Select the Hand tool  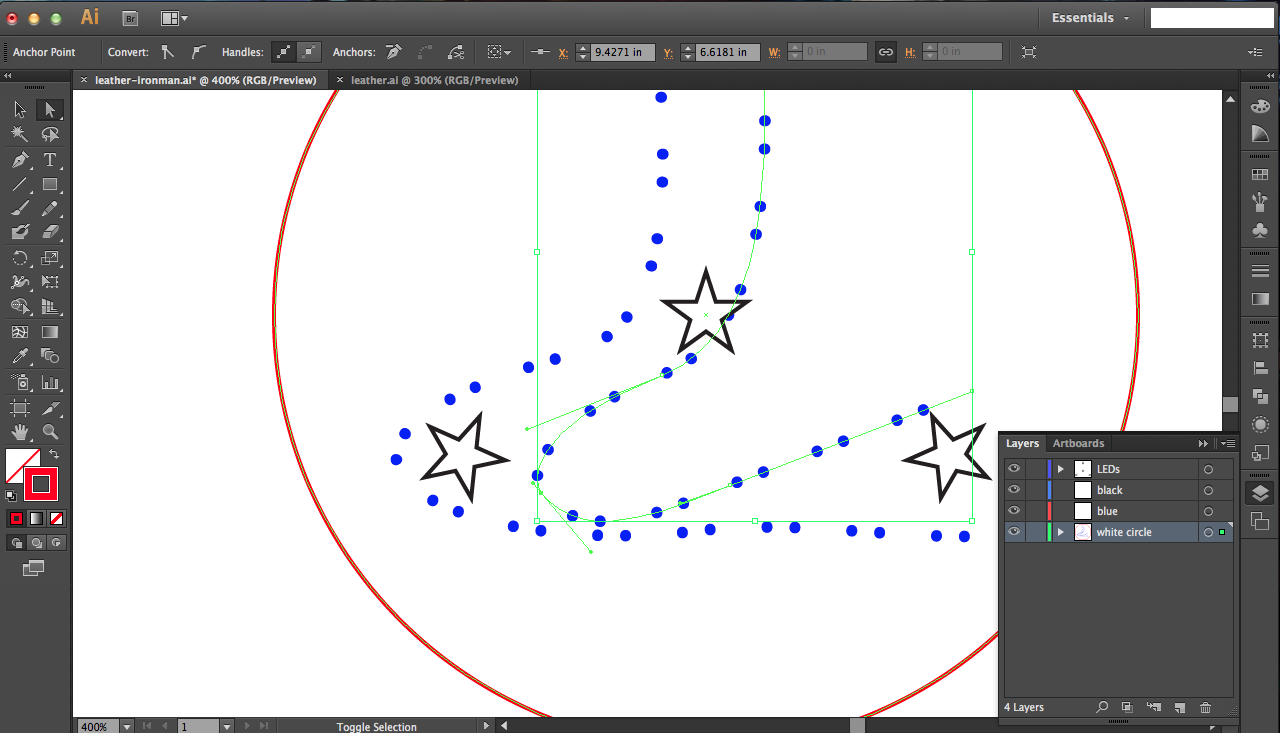pos(20,432)
